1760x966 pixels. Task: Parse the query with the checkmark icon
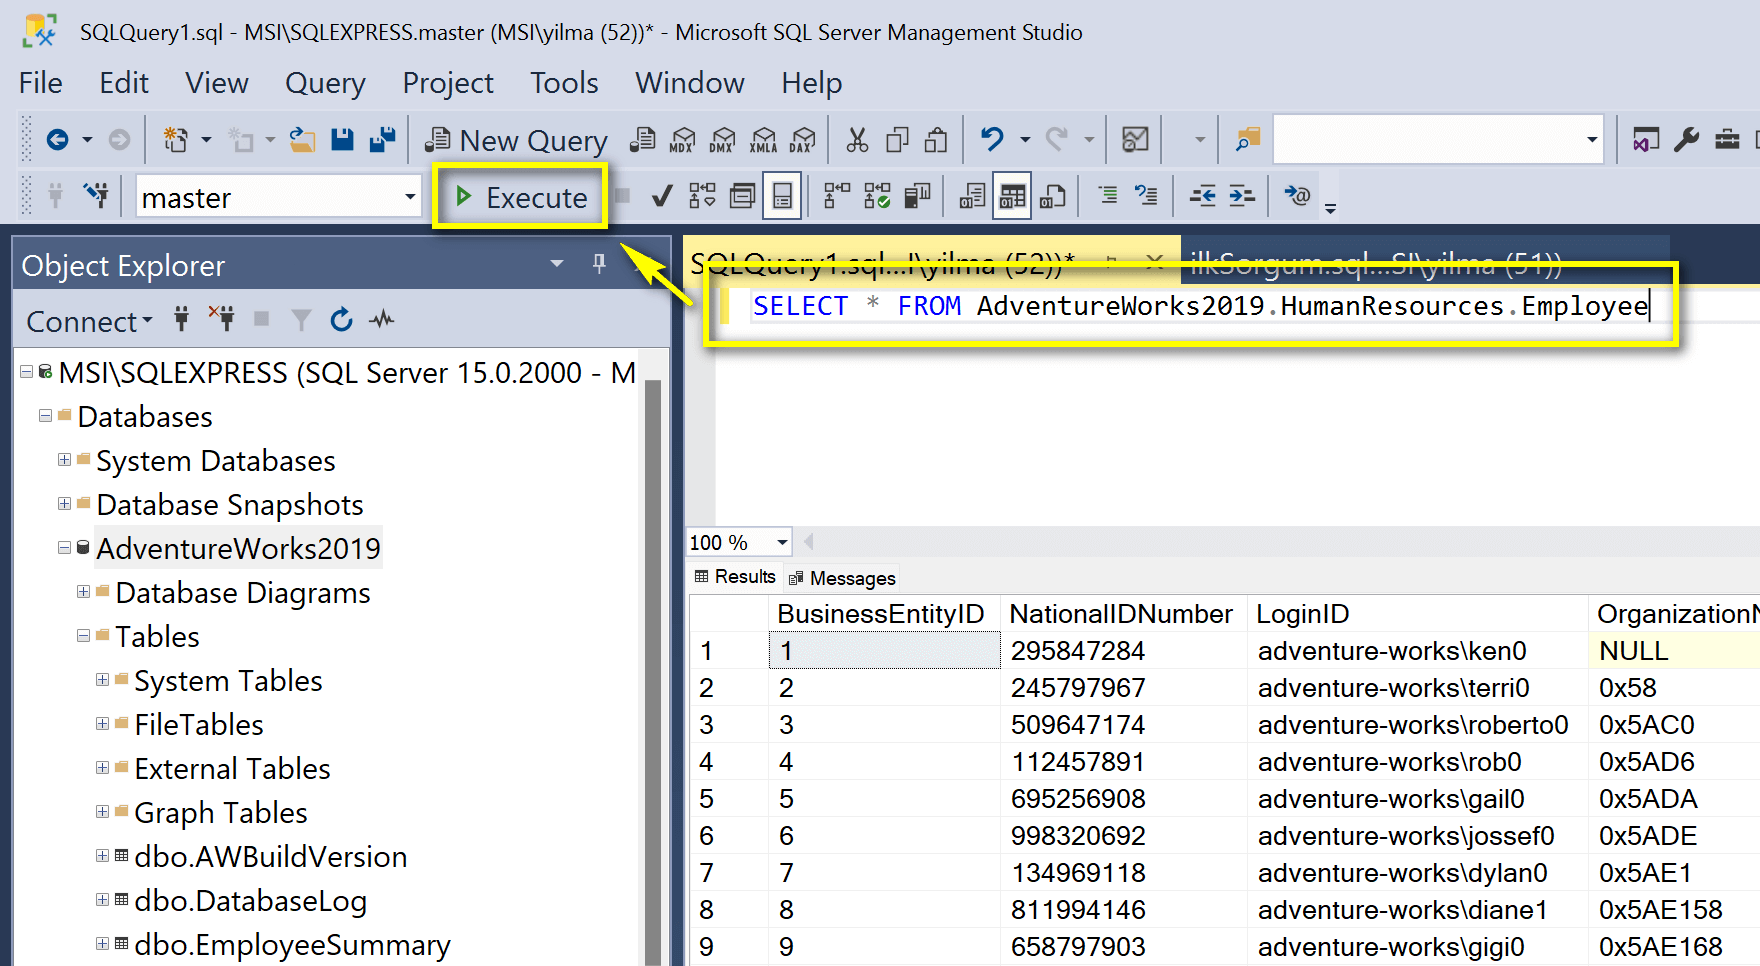(x=661, y=196)
